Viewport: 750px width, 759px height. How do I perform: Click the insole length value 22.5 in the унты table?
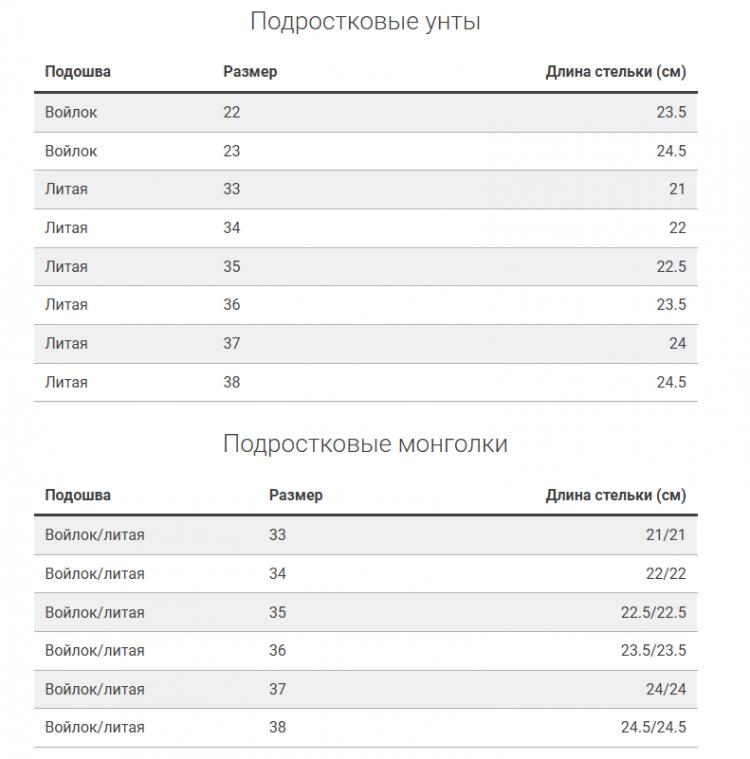671,266
